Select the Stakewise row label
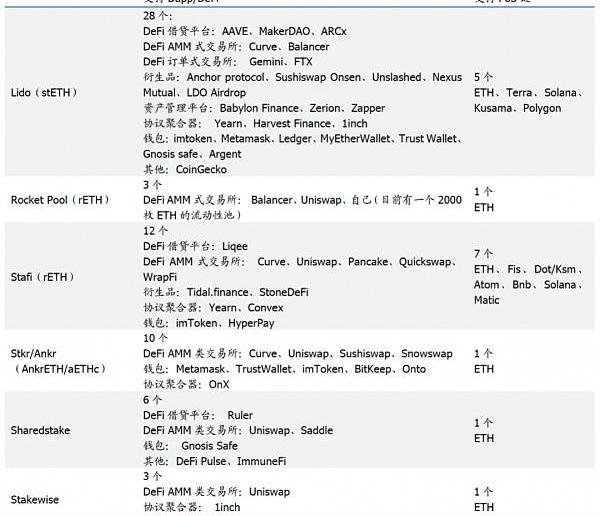Viewport: 600px width, 516px height. pyautogui.click(x=38, y=499)
